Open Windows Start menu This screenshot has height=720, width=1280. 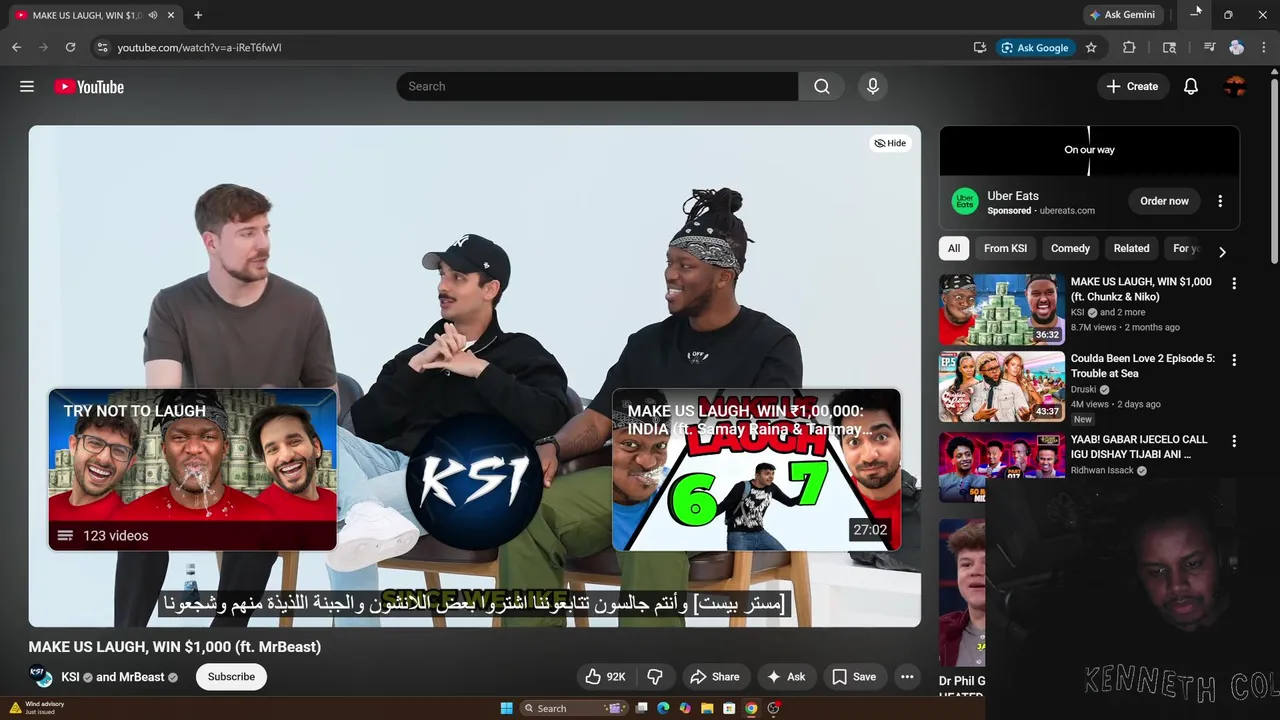pos(506,708)
